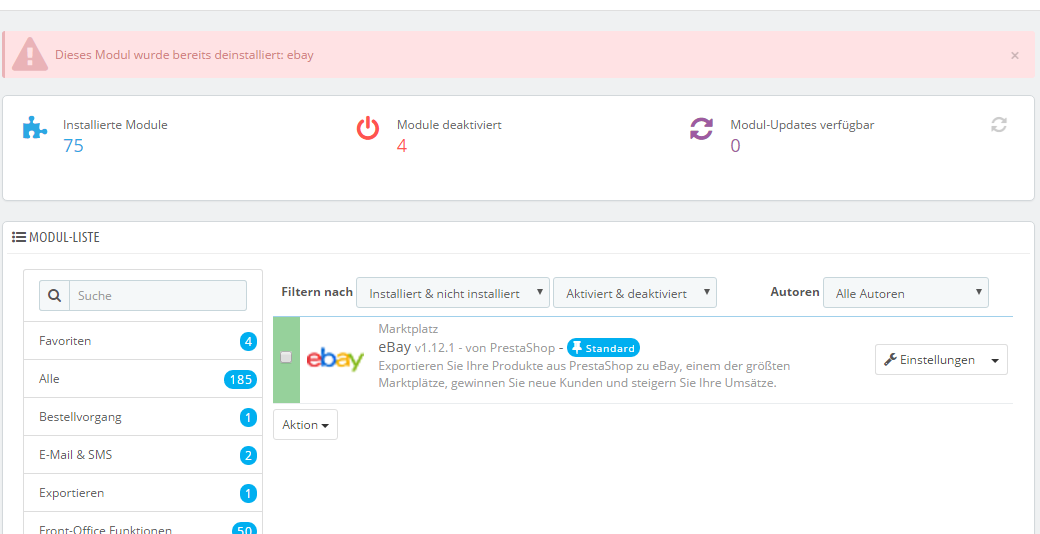Click the eBay module logo

point(335,359)
